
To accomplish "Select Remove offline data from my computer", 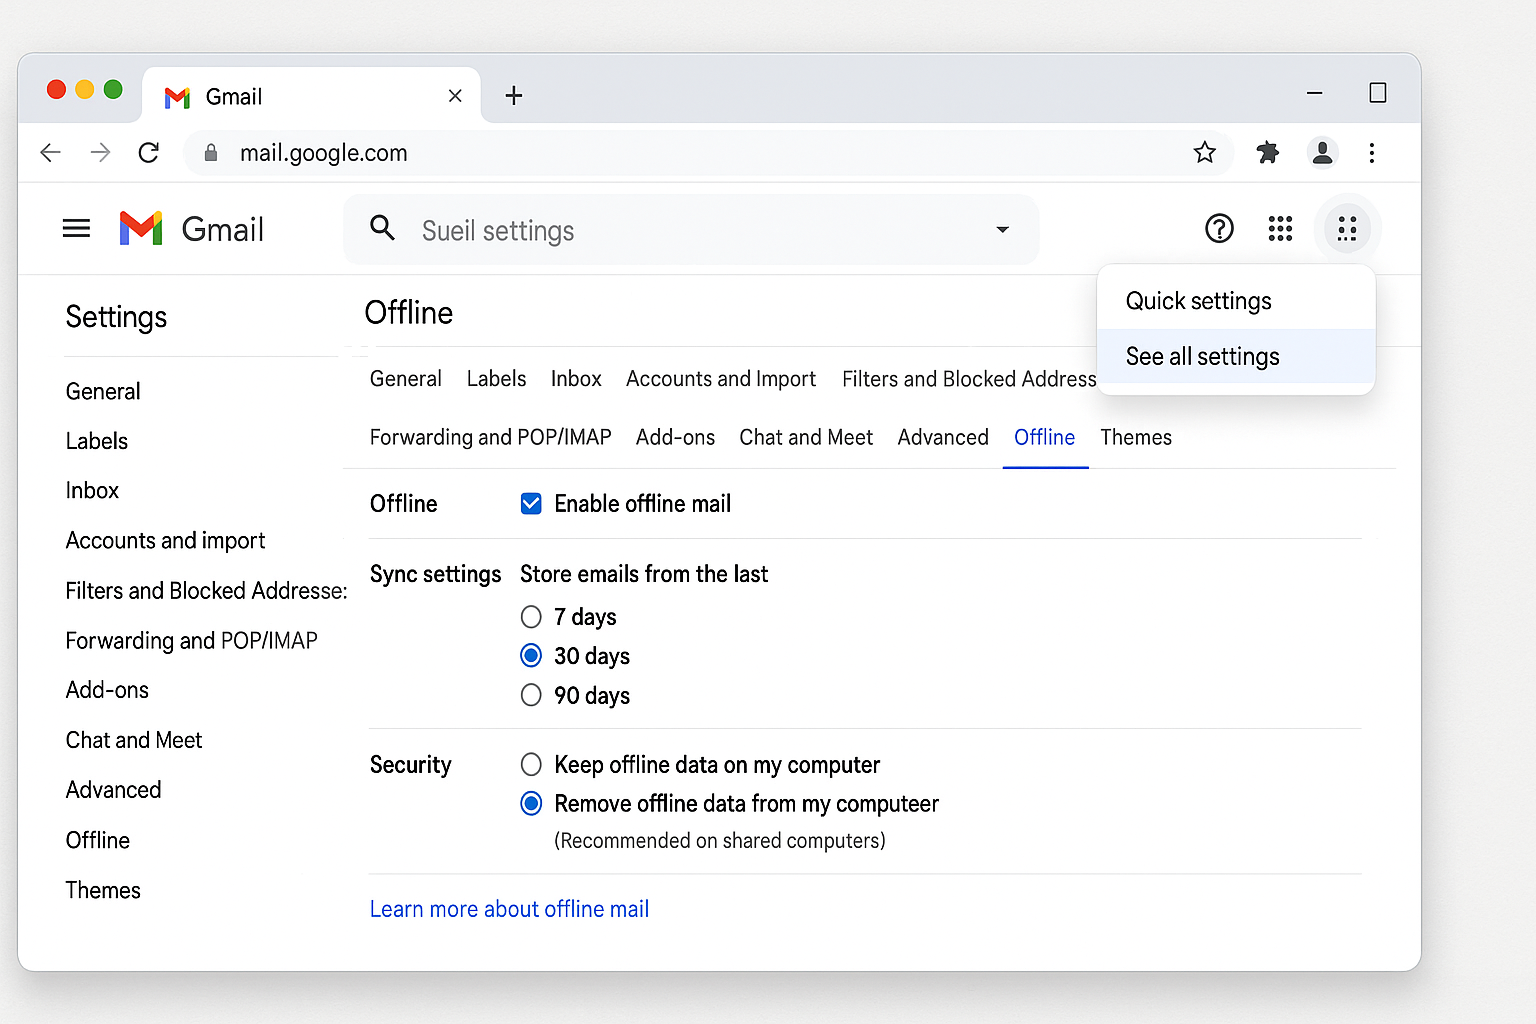I will (x=531, y=804).
